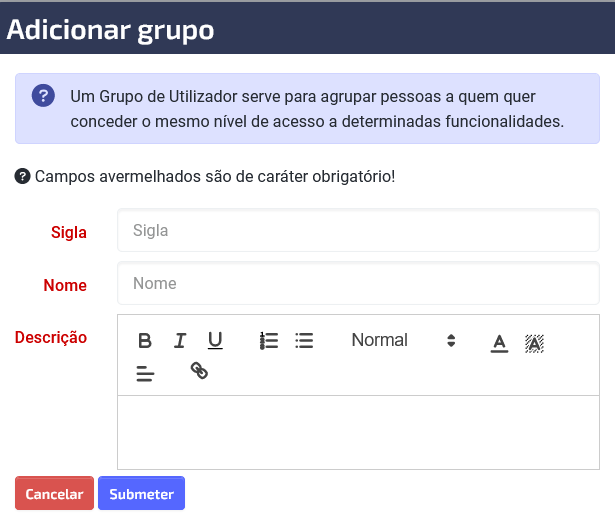The image size is (615, 528).
Task: Click the Sigla input field
Action: coord(358,230)
